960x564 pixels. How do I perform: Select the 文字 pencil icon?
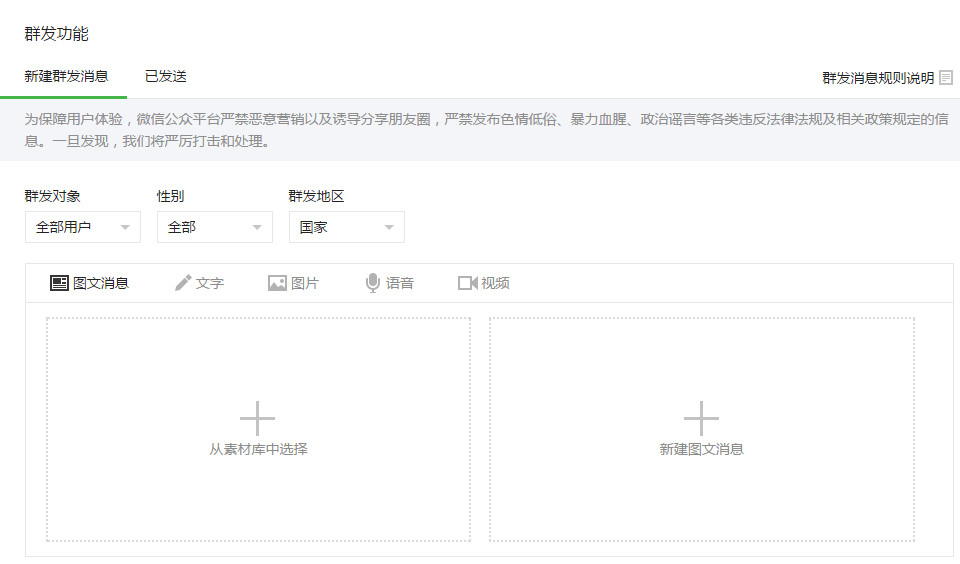point(183,283)
